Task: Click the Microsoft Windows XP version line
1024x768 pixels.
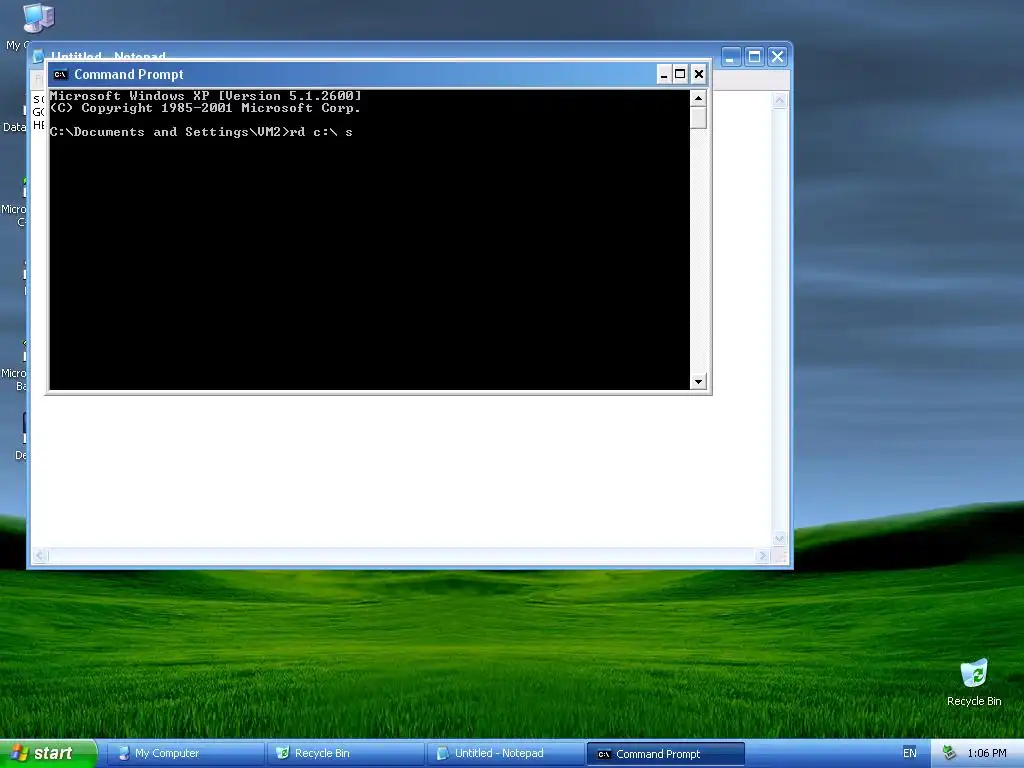Action: [206, 96]
